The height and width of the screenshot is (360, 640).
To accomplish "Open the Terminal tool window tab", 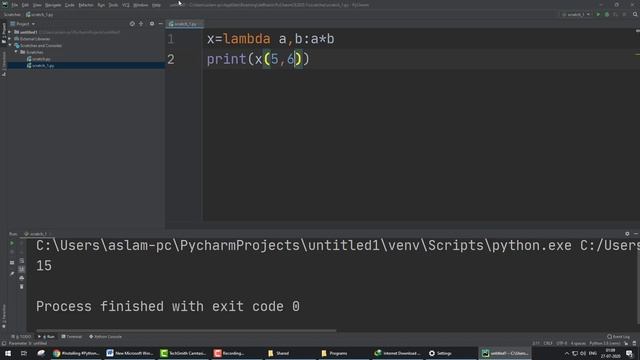I will 72,337.
